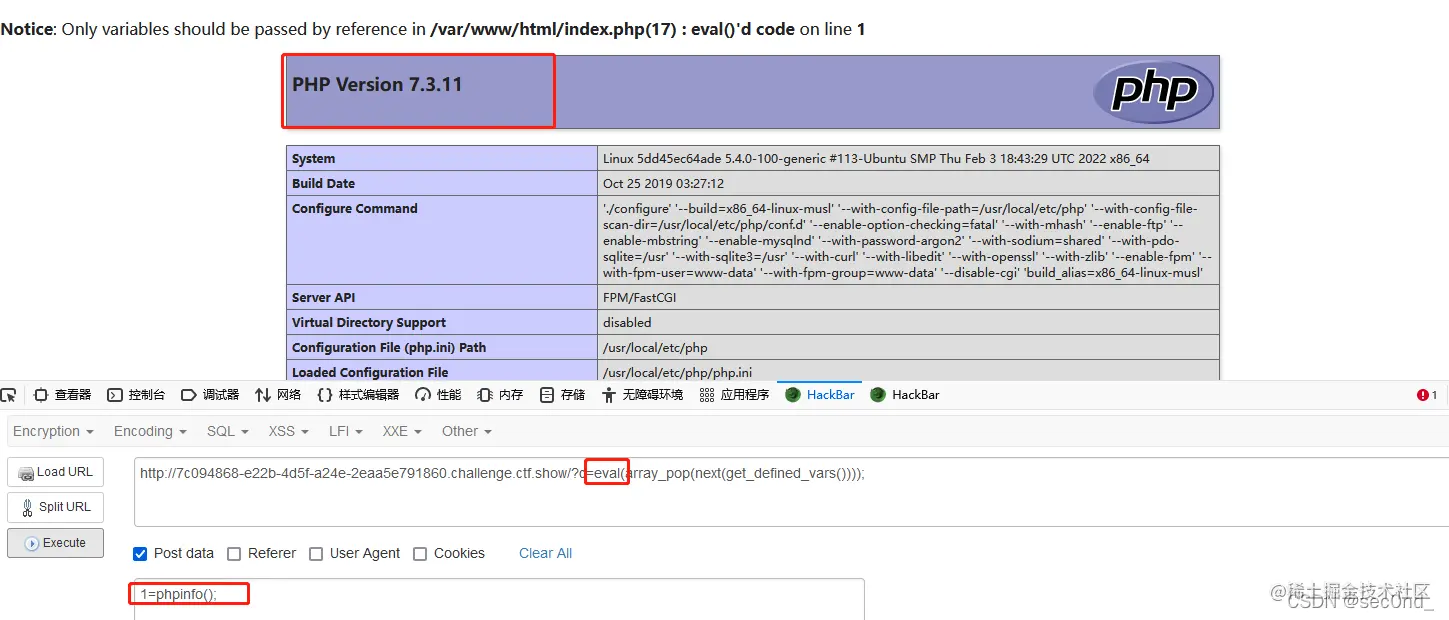
Task: Expand the Other dropdown
Action: pyautogui.click(x=467, y=431)
